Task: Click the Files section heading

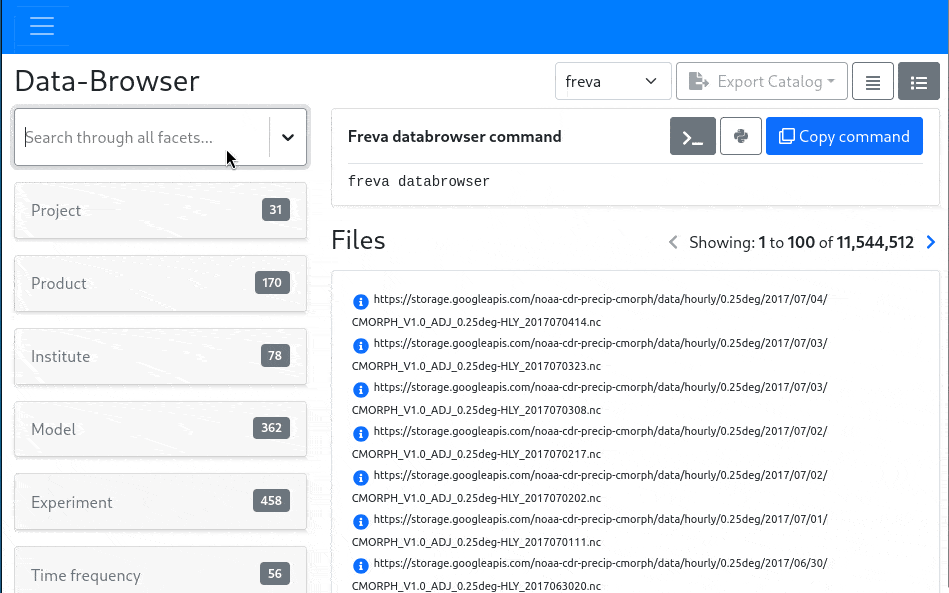Action: (x=358, y=240)
